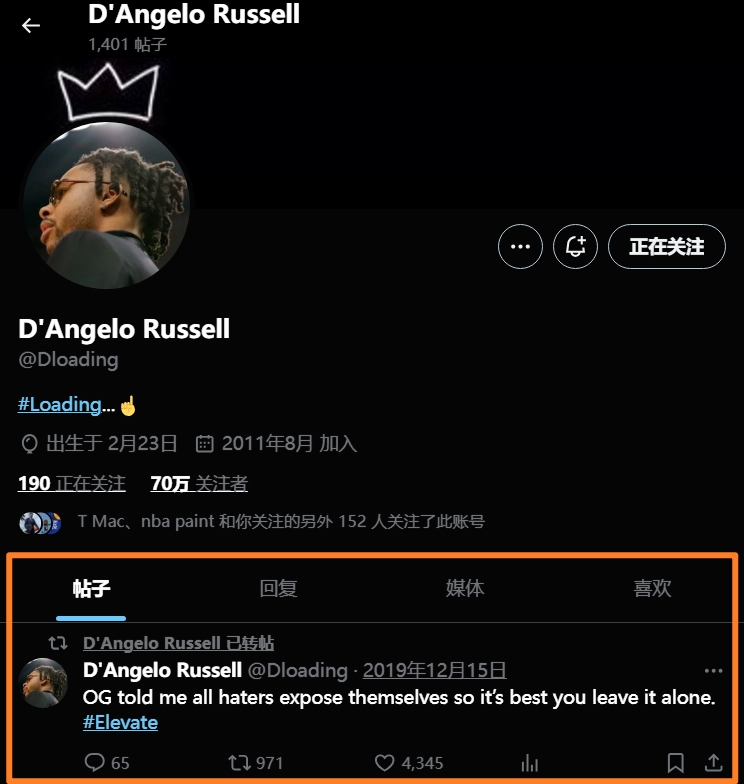
Task: Click the #Loading hashtag in bio
Action: (x=66, y=404)
